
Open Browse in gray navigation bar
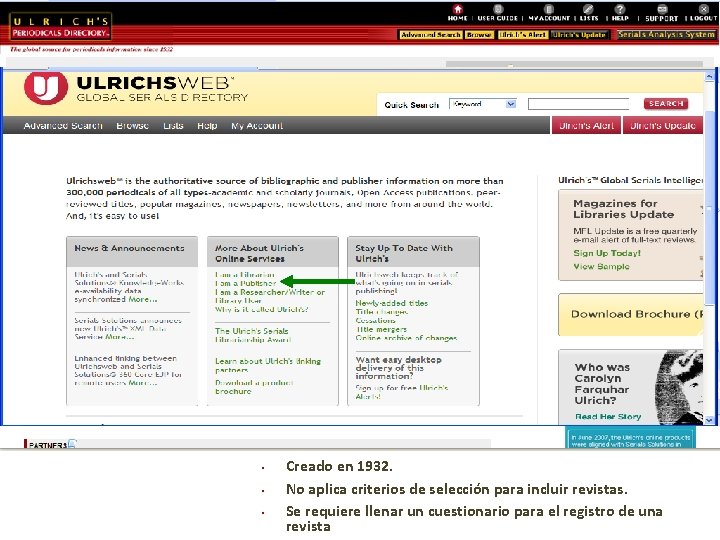coord(132,125)
